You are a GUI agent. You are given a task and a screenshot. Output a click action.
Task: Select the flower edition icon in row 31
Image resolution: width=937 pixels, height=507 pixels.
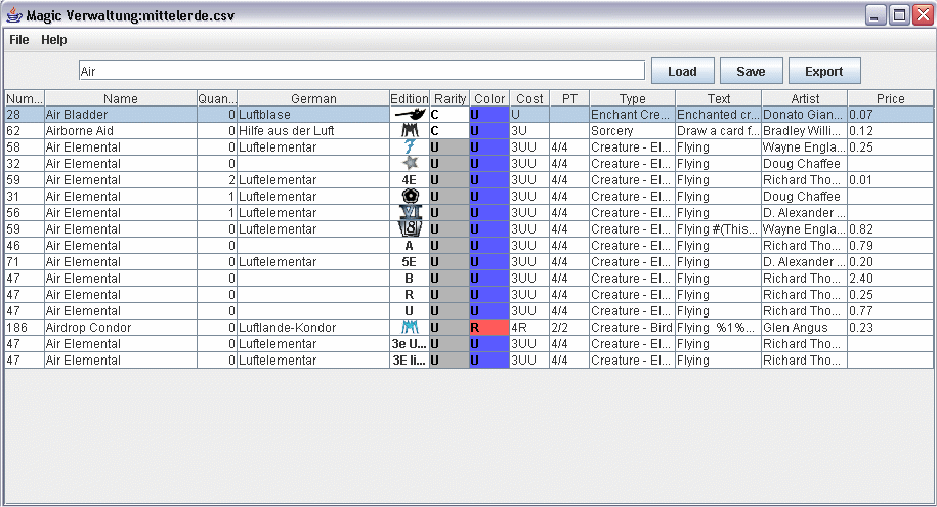(x=409, y=196)
